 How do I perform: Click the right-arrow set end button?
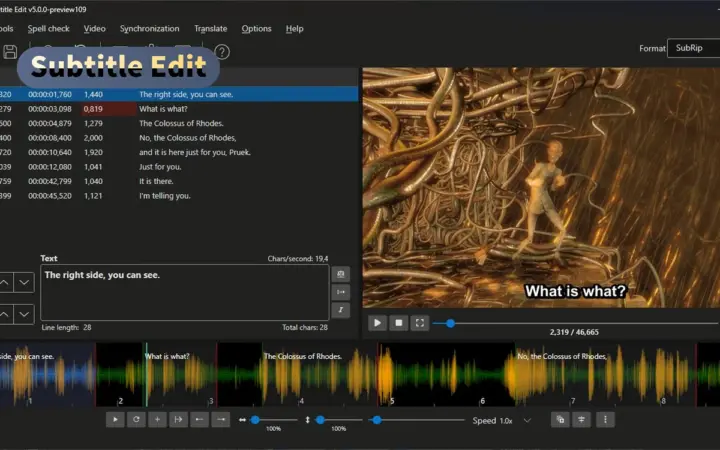click(x=221, y=419)
